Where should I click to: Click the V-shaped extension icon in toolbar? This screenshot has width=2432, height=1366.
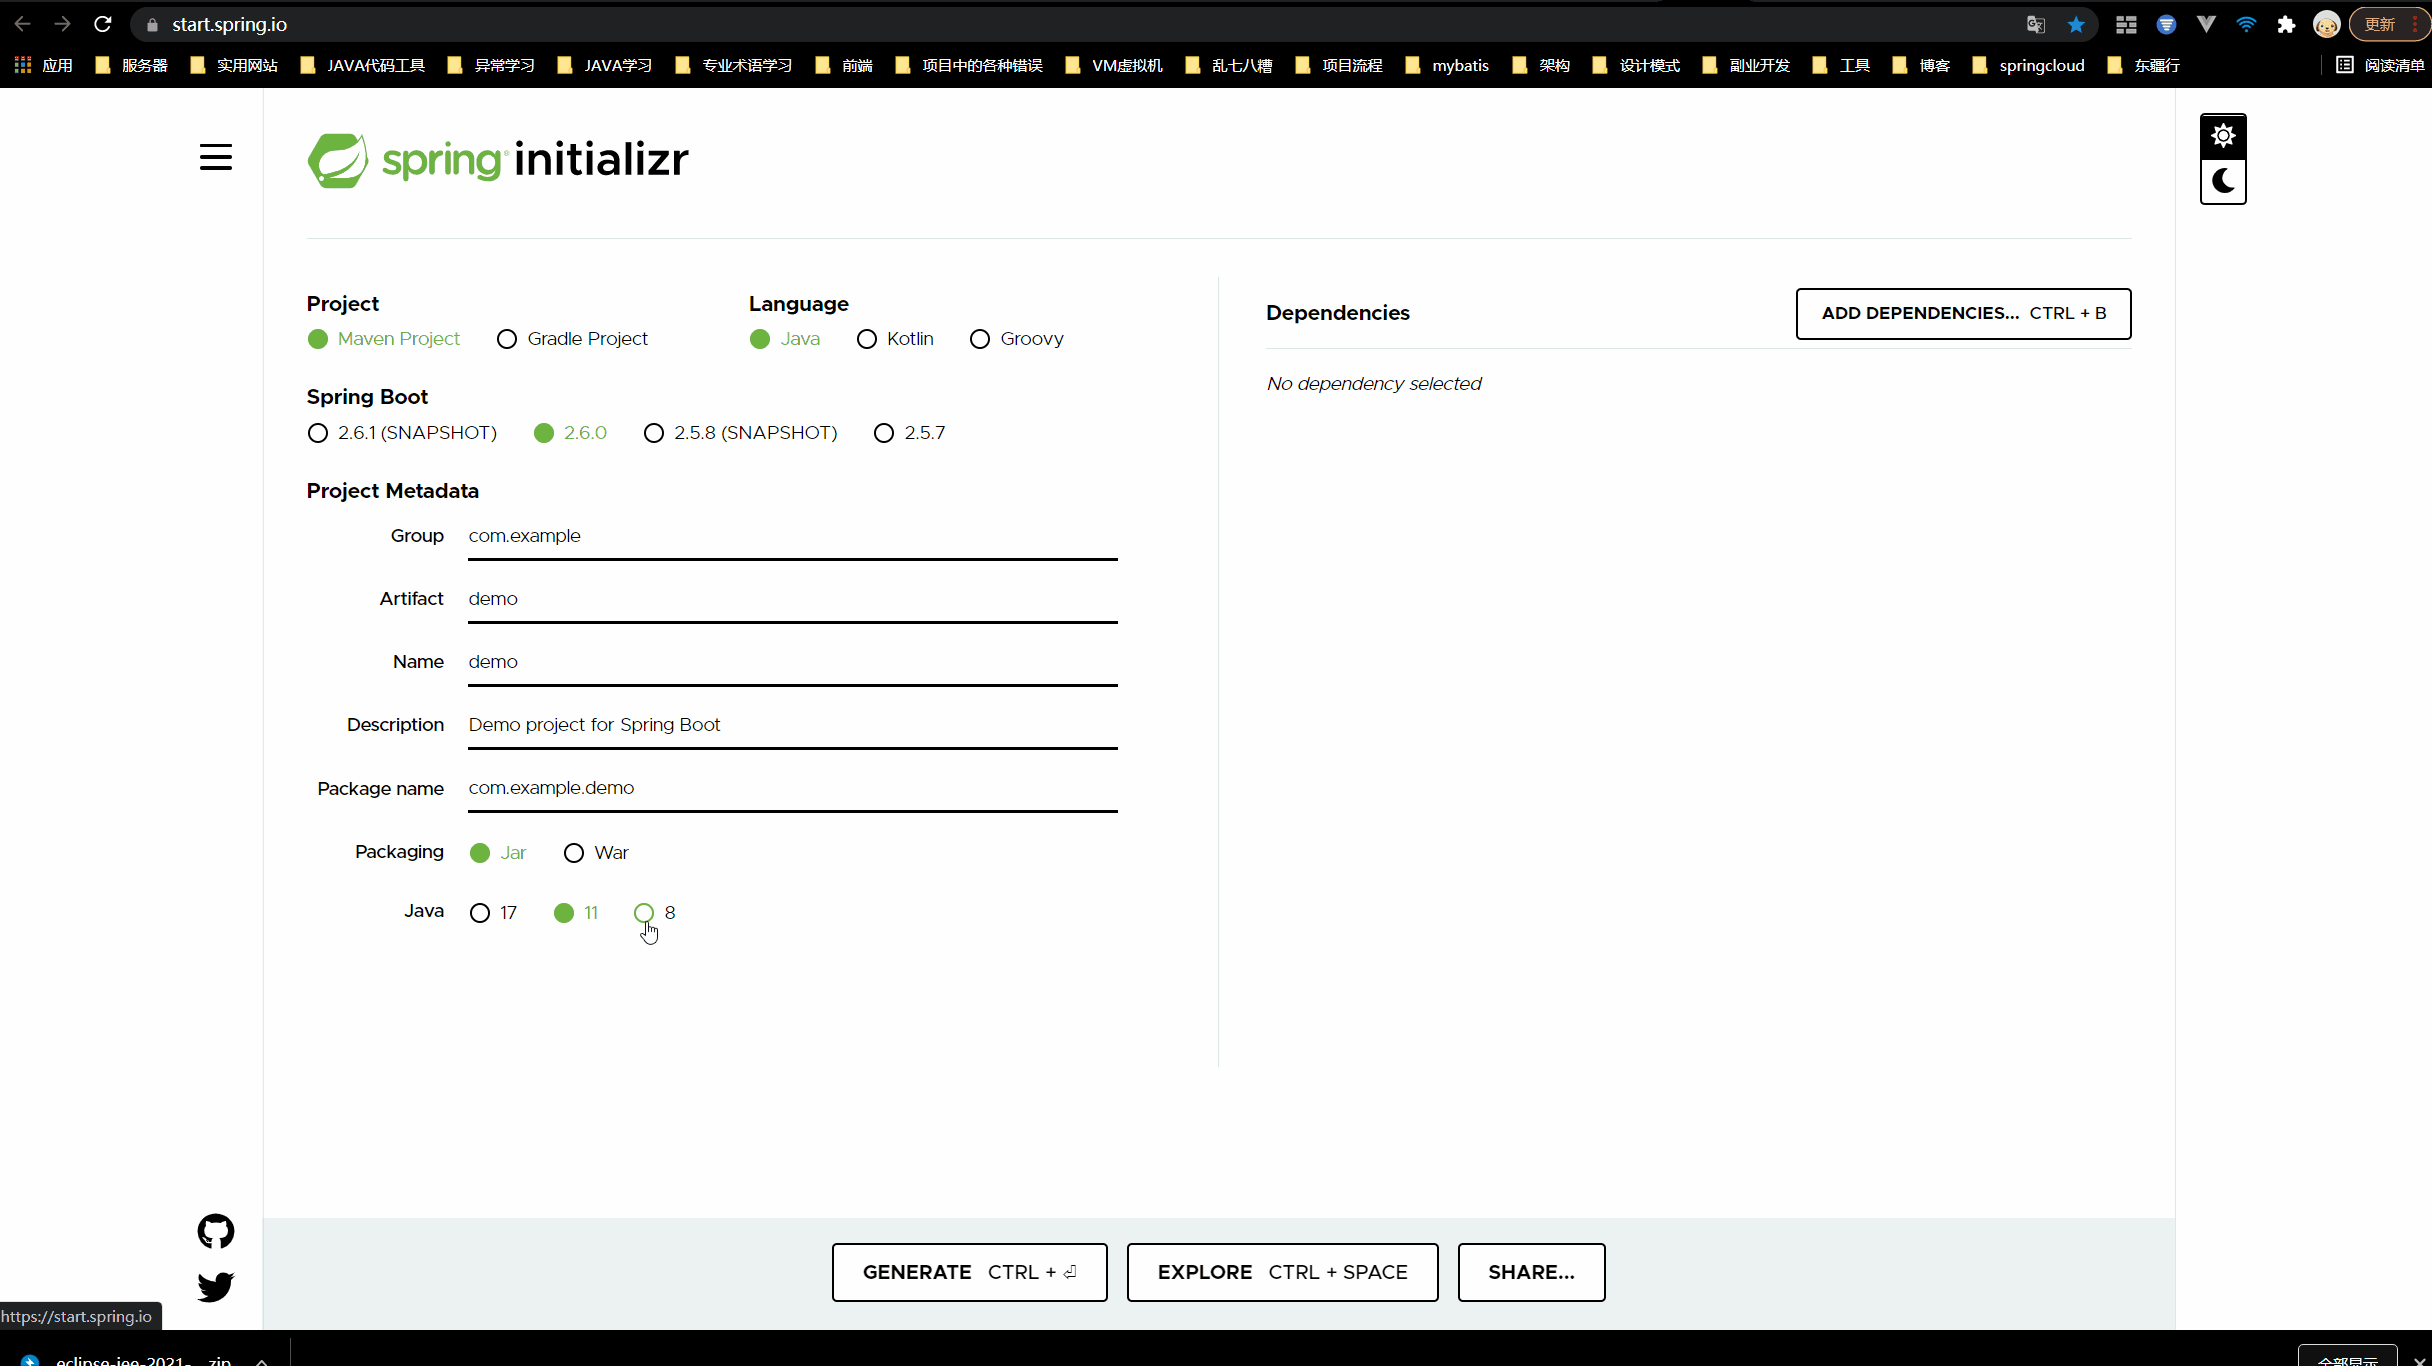pos(2206,24)
